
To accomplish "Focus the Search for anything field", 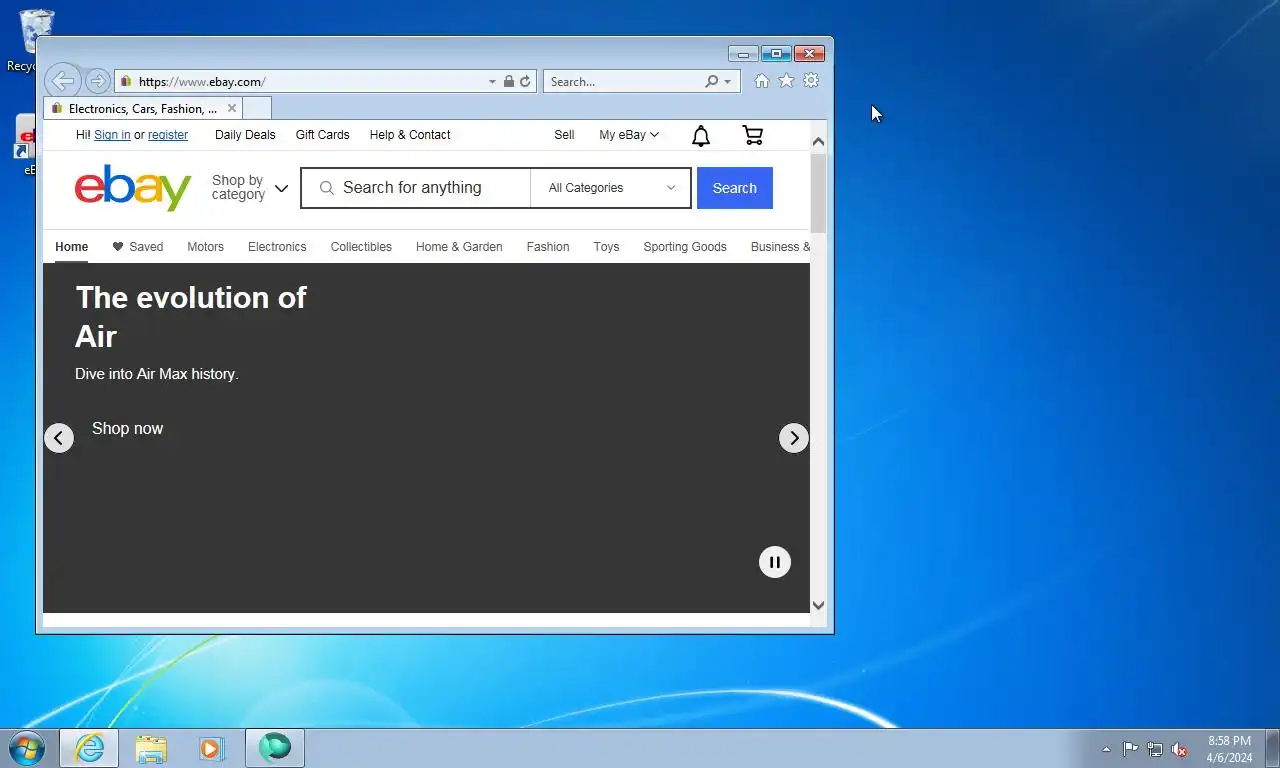I will pyautogui.click(x=416, y=188).
